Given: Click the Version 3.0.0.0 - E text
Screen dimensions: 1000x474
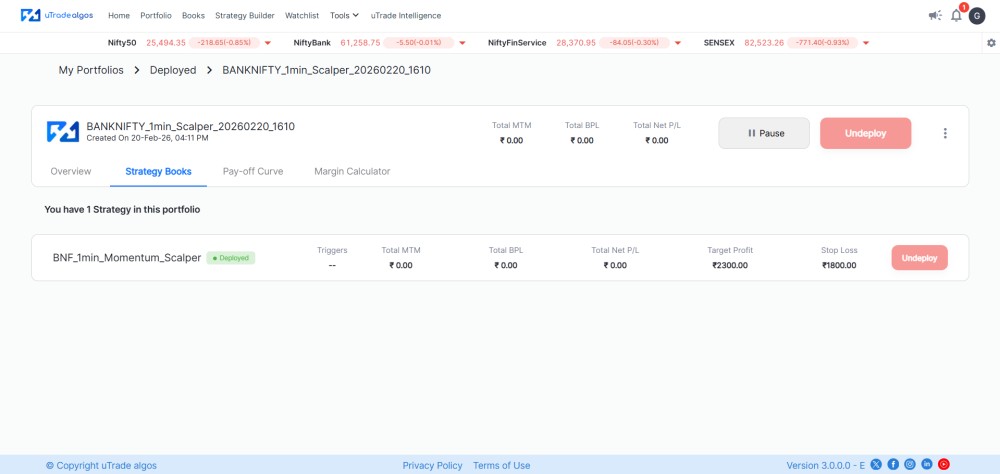Looking at the screenshot, I should pyautogui.click(x=825, y=466).
